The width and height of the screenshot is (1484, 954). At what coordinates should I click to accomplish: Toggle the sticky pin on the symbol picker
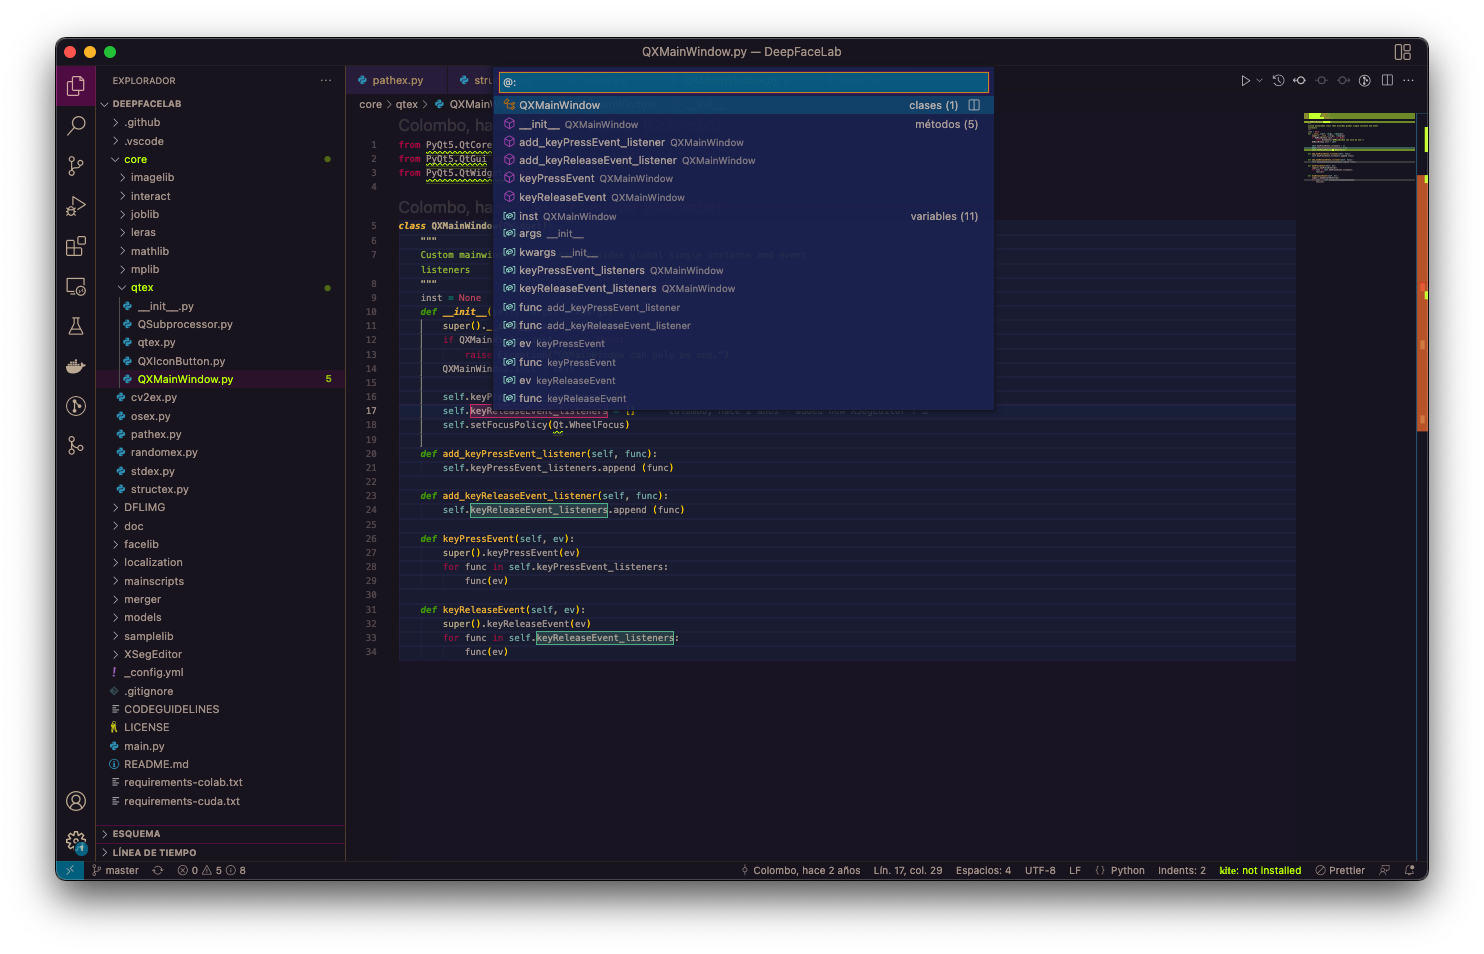point(974,104)
